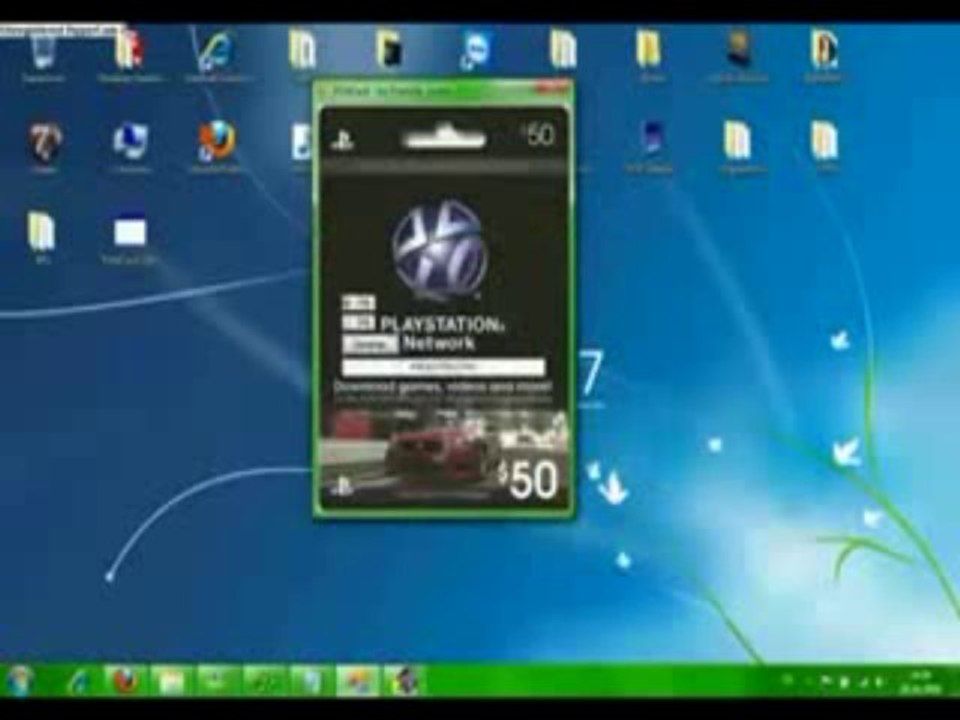Screen dimensions: 960x720
Task: Select the blue TeamViewer desktop icon
Action: tap(475, 50)
